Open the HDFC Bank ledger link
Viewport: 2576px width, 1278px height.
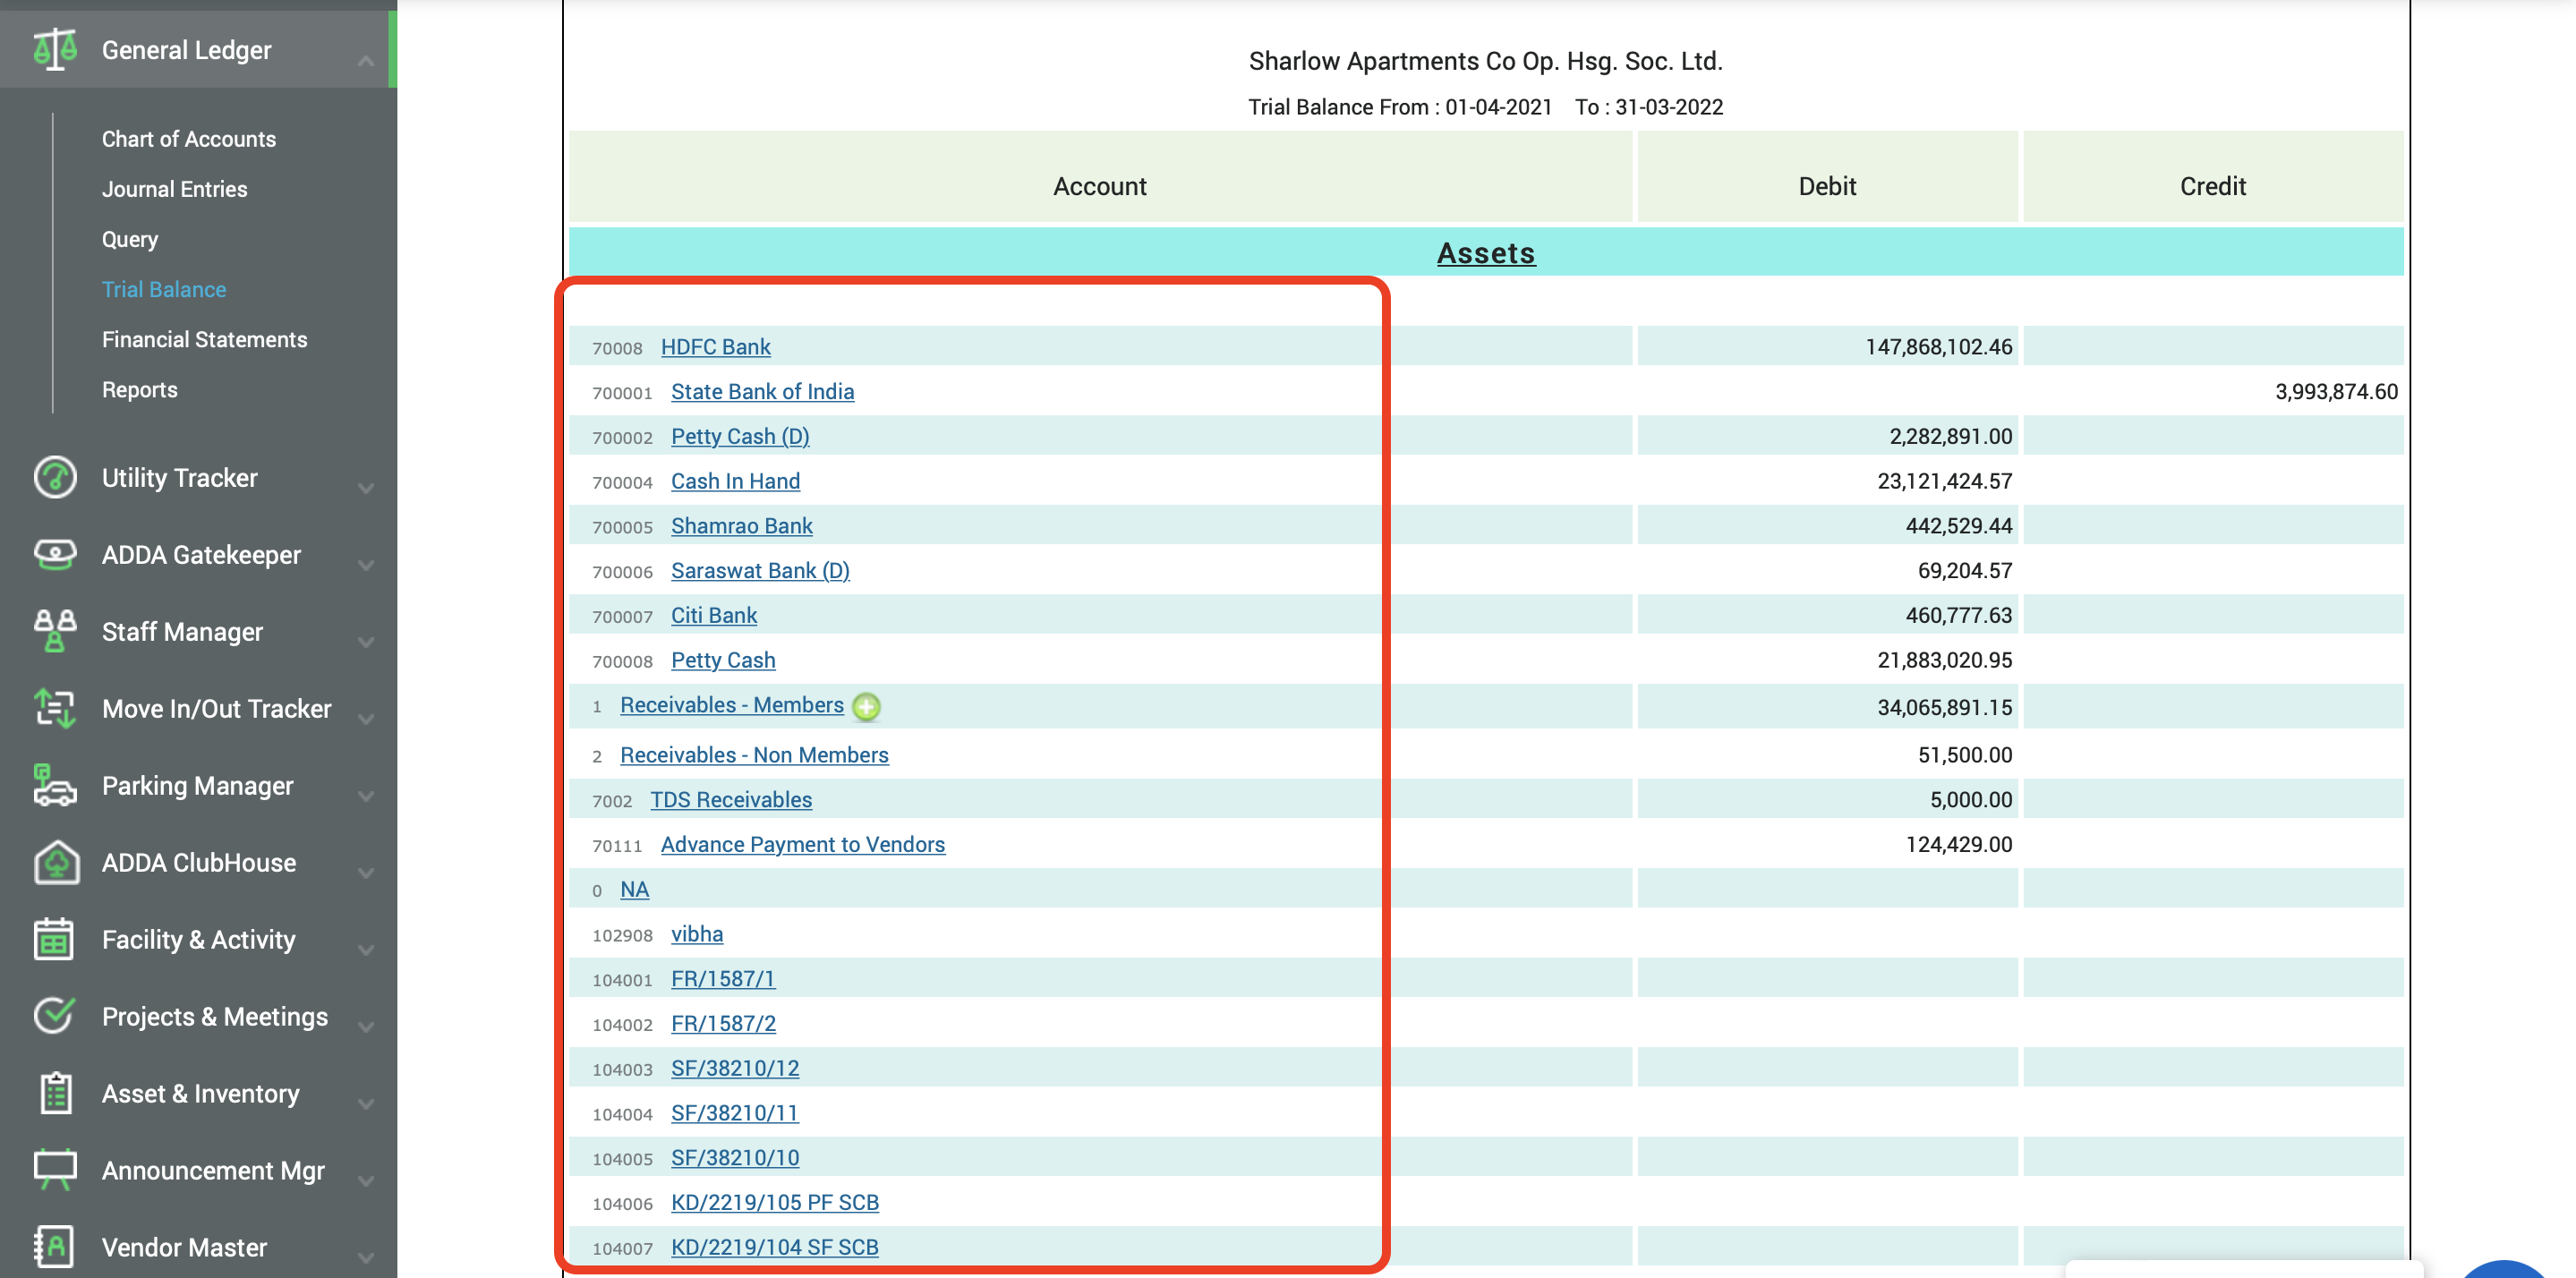point(715,347)
